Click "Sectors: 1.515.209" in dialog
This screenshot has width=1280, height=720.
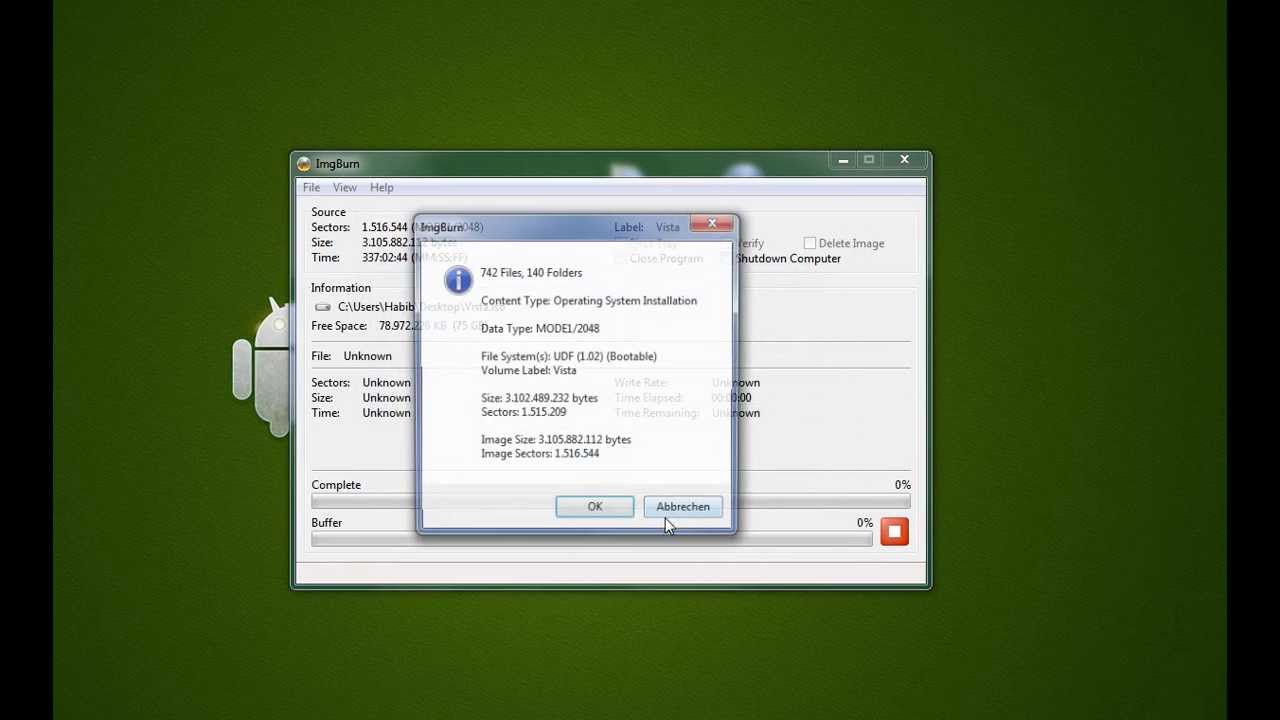[523, 413]
